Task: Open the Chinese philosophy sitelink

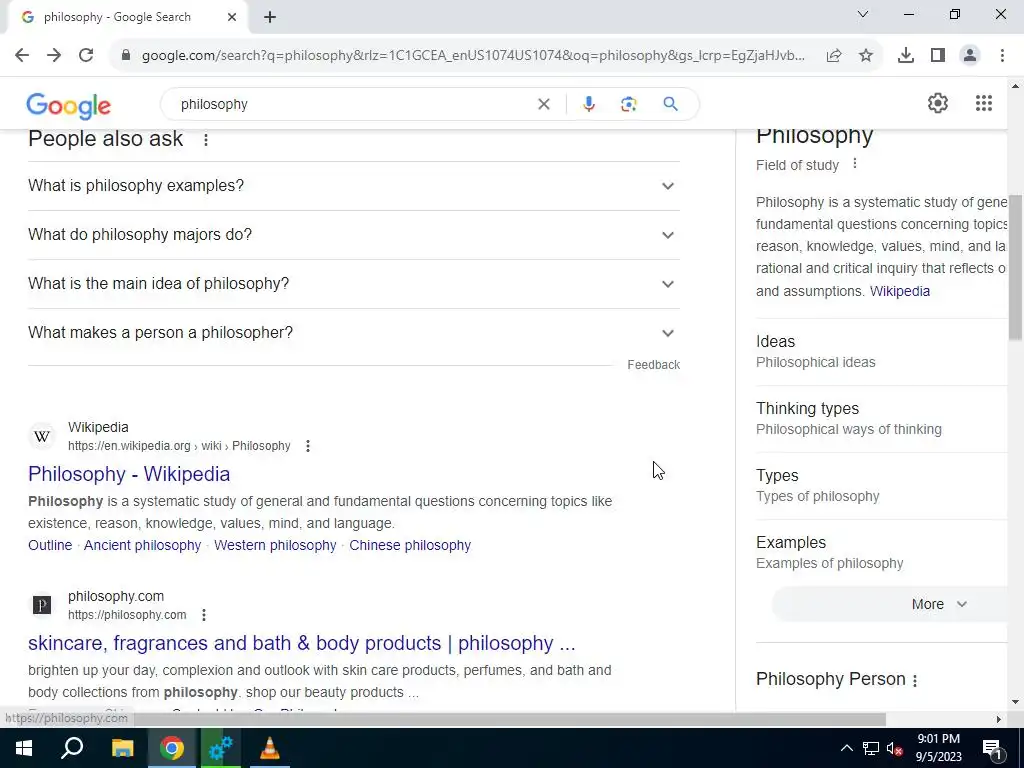Action: (410, 545)
